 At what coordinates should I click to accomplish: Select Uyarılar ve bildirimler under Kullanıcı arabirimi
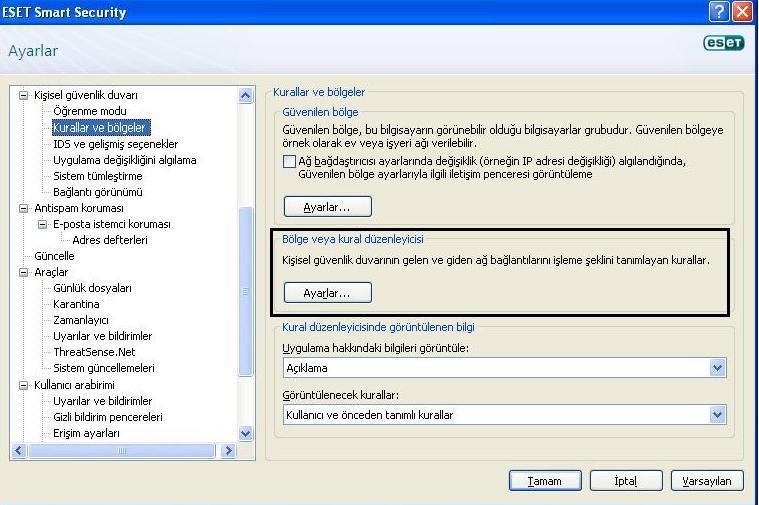click(x=102, y=401)
